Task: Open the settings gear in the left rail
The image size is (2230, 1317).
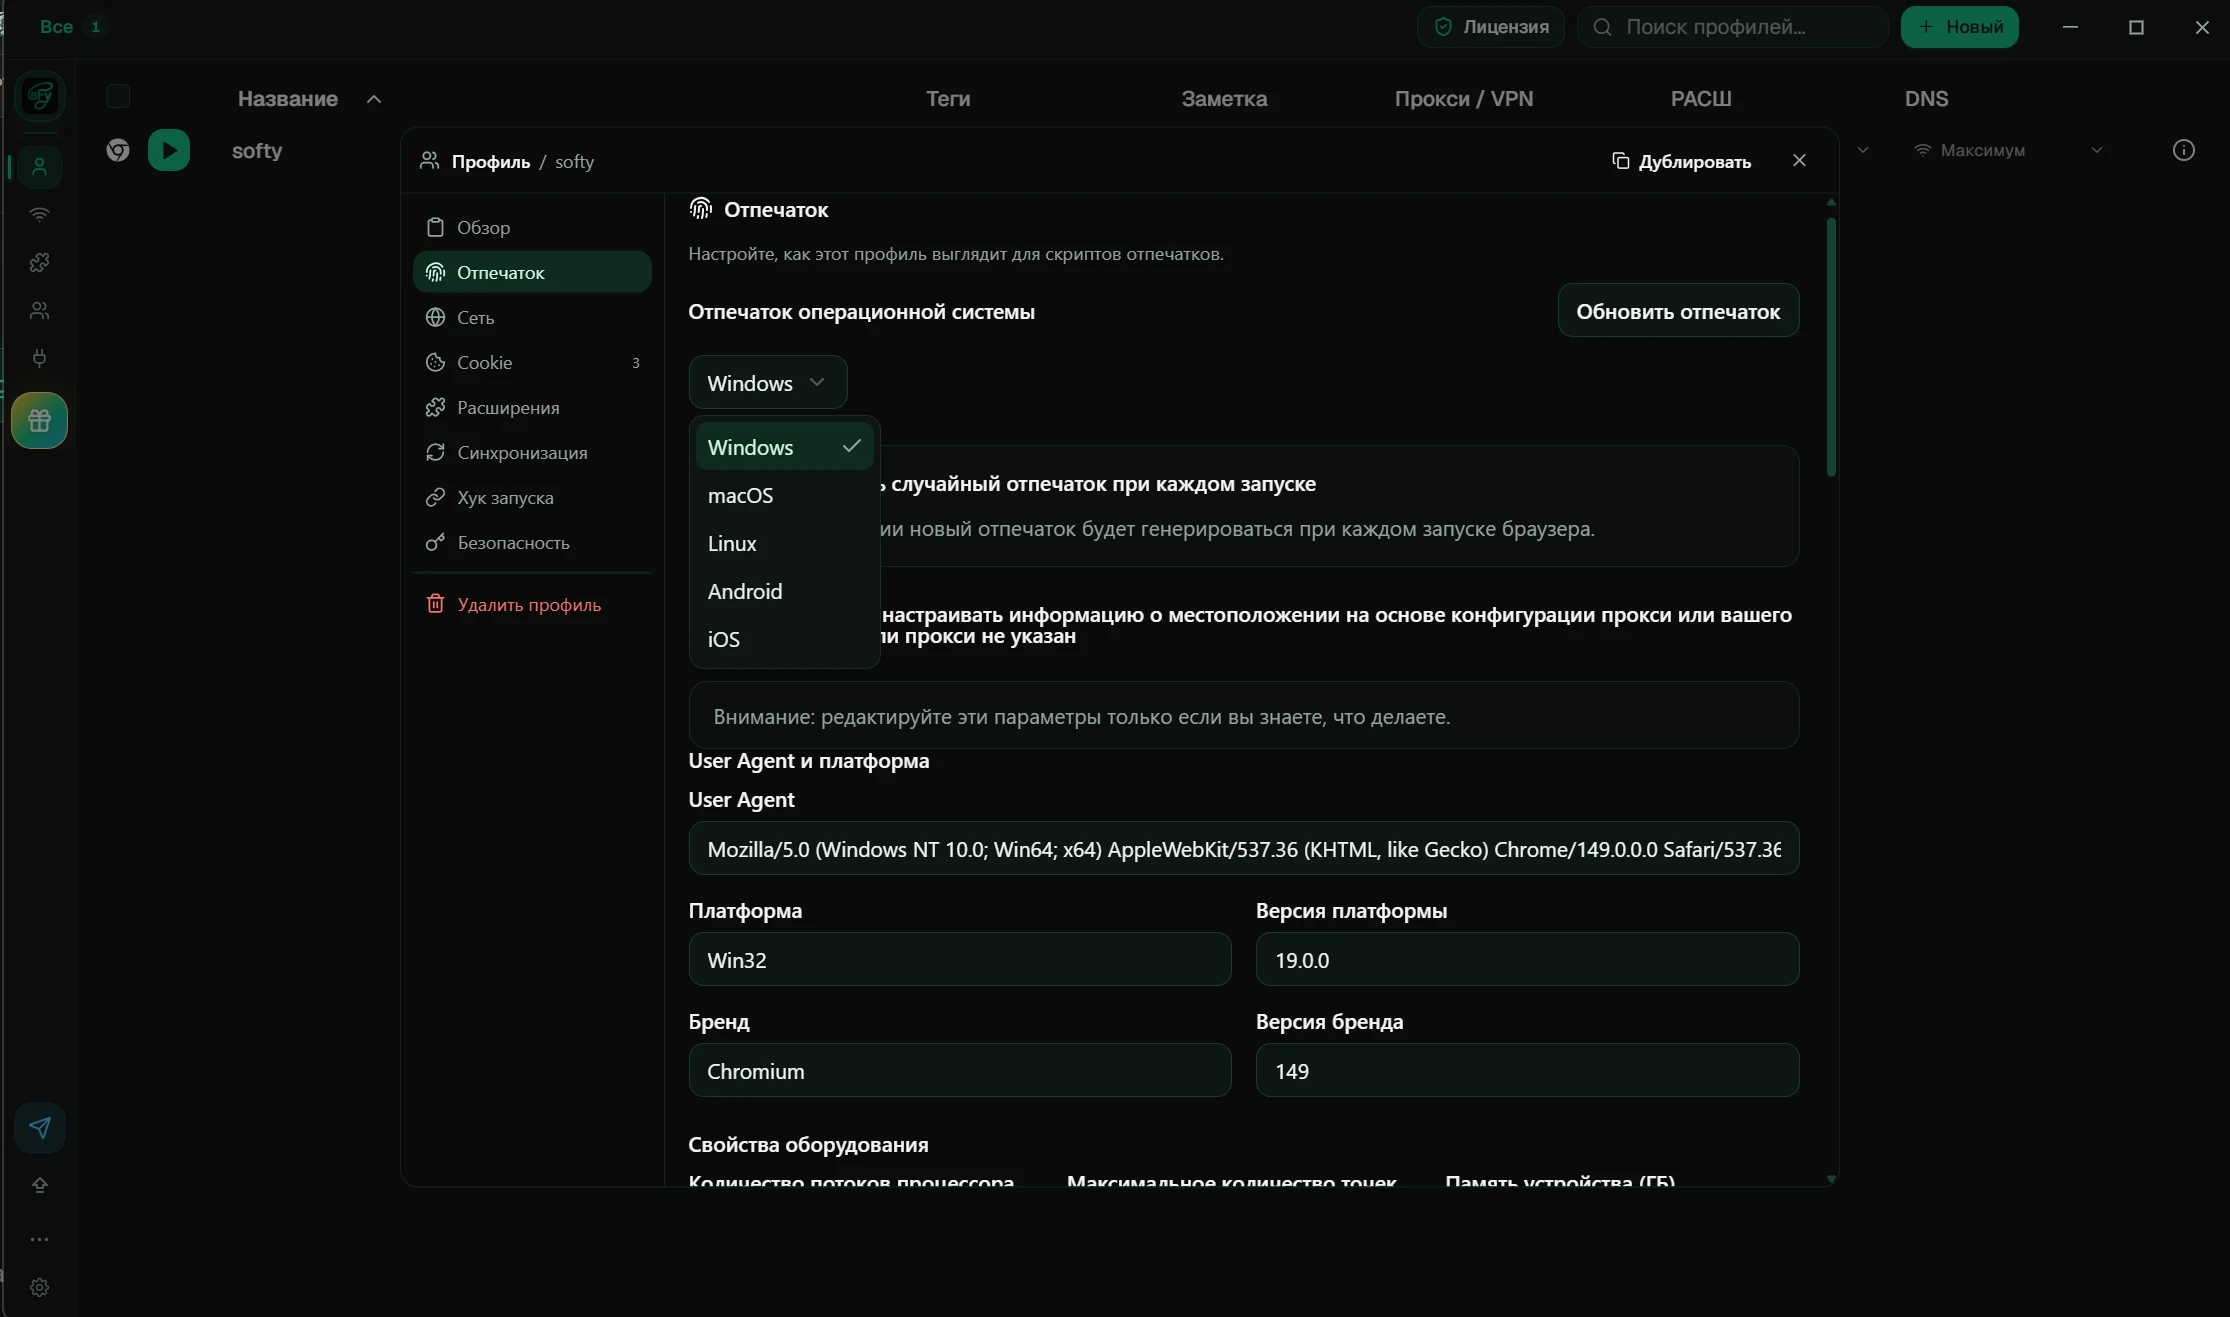Action: click(40, 1287)
